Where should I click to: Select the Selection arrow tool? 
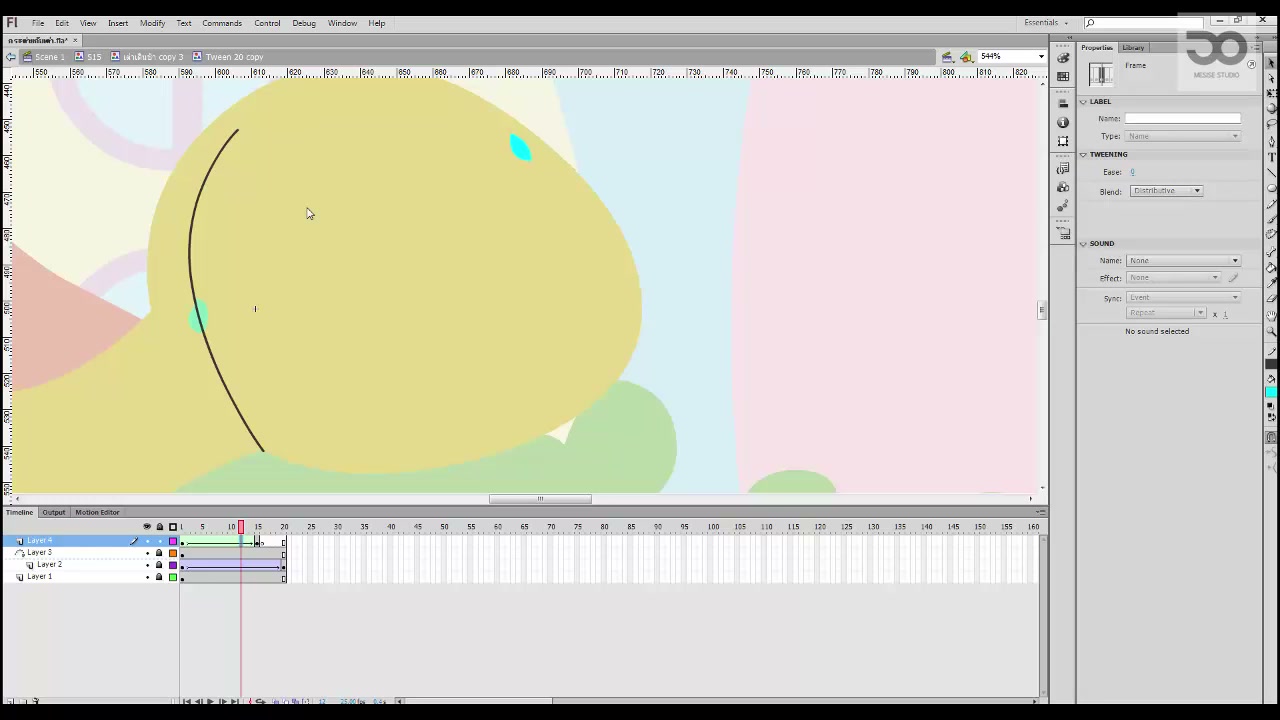pos(1271,62)
